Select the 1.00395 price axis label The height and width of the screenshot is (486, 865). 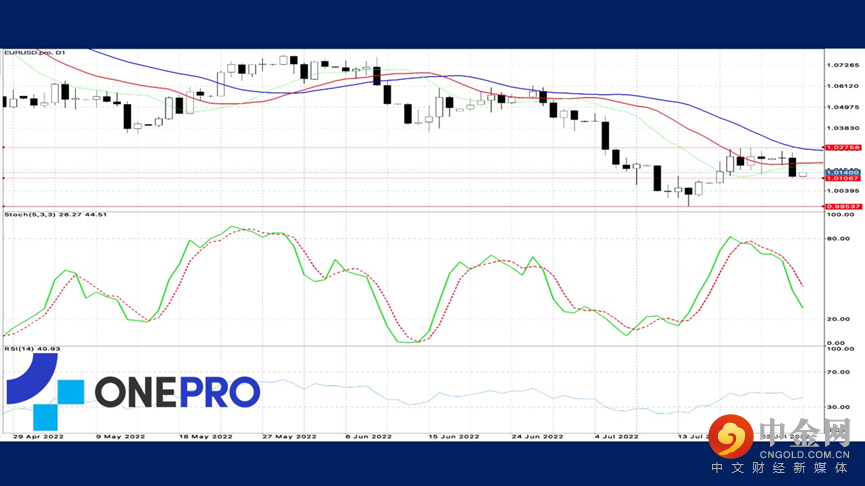coord(842,191)
